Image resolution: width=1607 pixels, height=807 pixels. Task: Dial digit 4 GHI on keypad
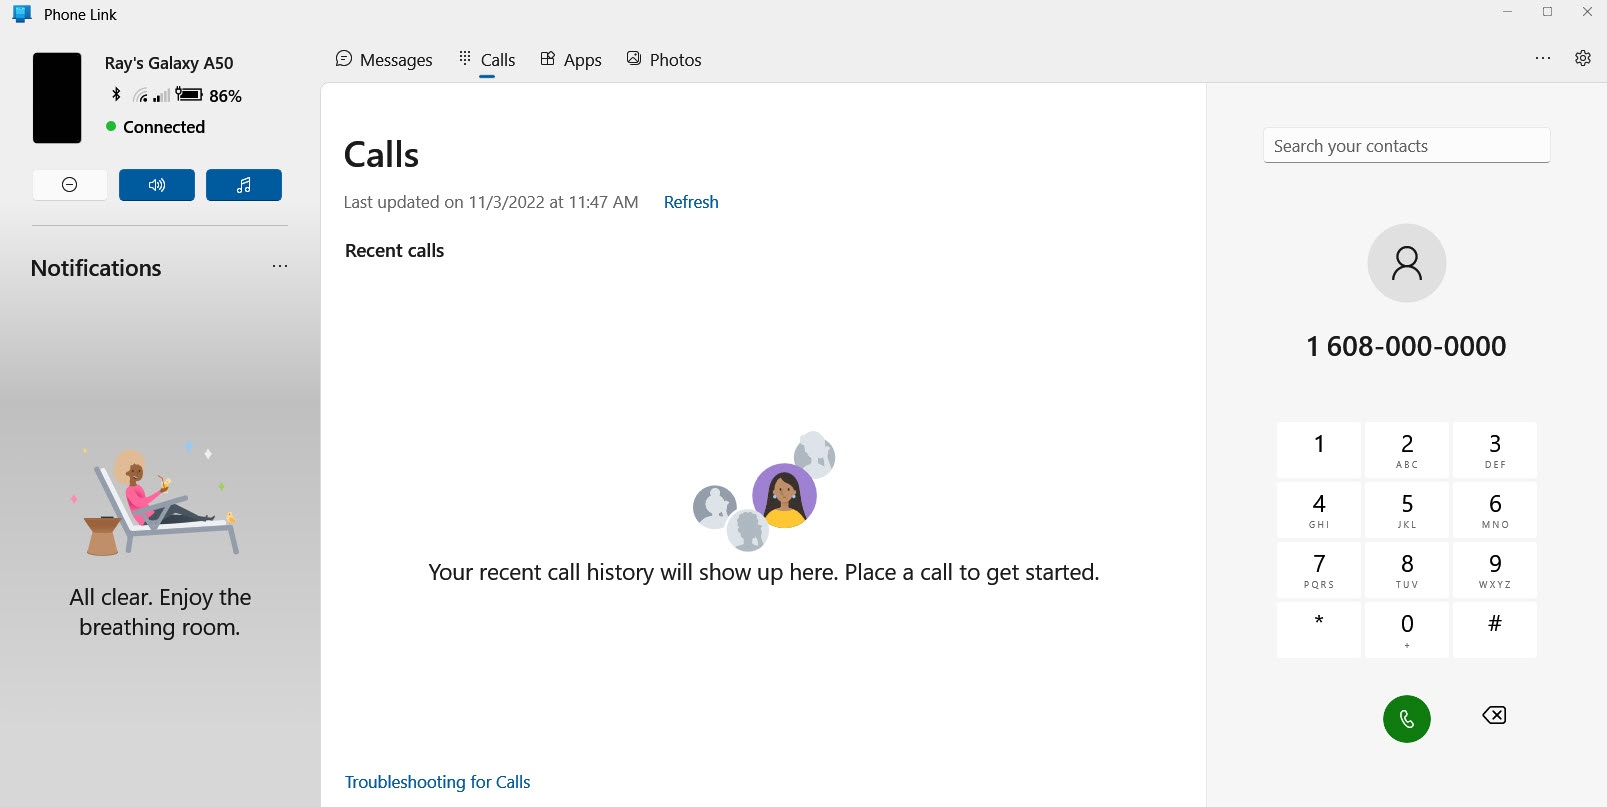tap(1319, 510)
